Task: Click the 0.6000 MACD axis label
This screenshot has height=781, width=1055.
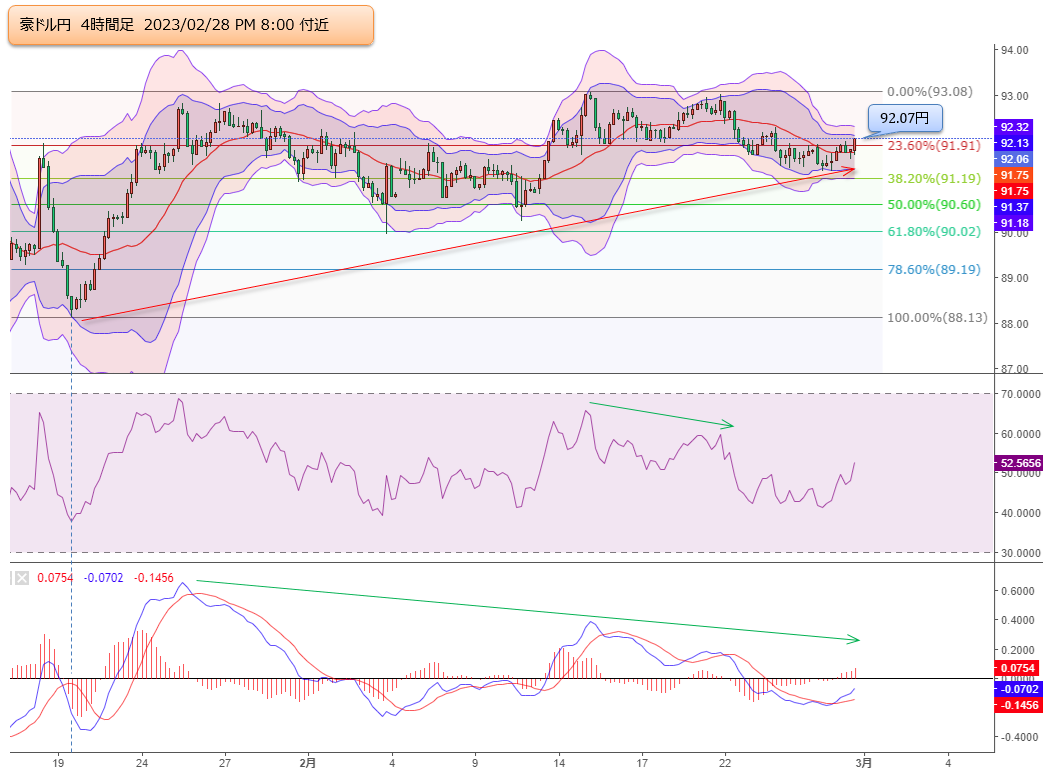Action: (x=1018, y=591)
